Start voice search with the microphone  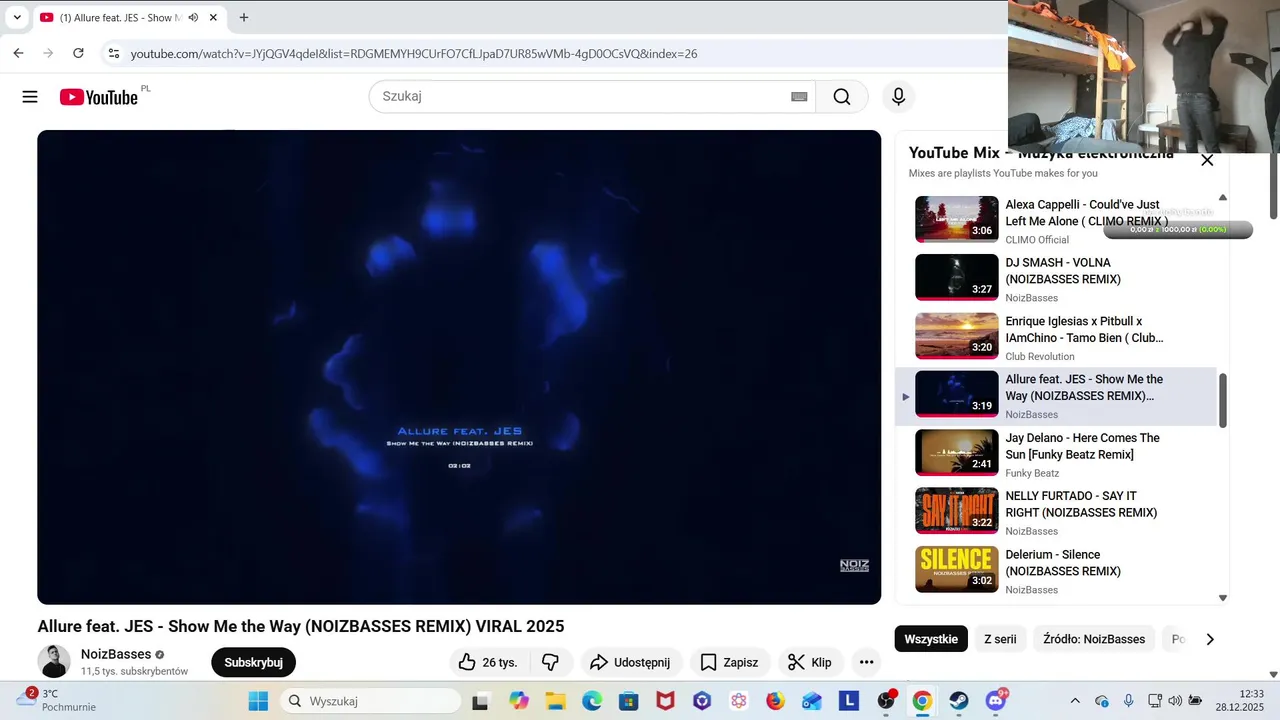[898, 97]
